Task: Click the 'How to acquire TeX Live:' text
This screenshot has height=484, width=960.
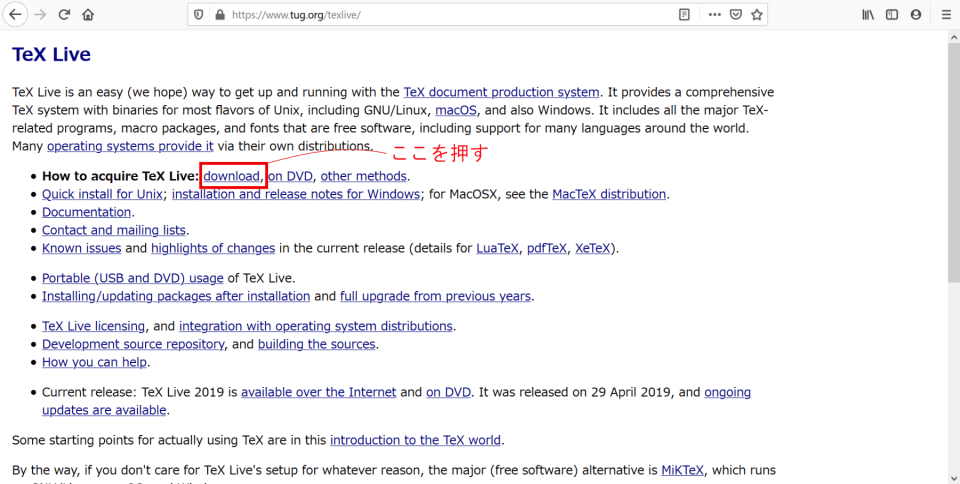Action: (121, 176)
